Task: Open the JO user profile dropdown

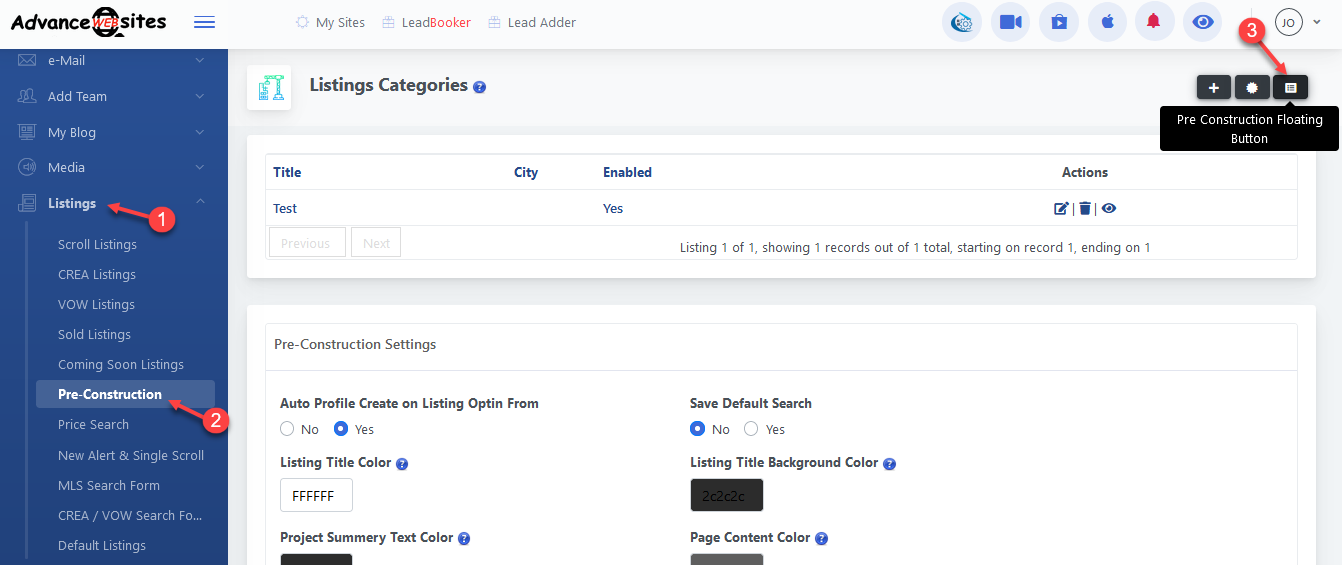Action: [1298, 22]
